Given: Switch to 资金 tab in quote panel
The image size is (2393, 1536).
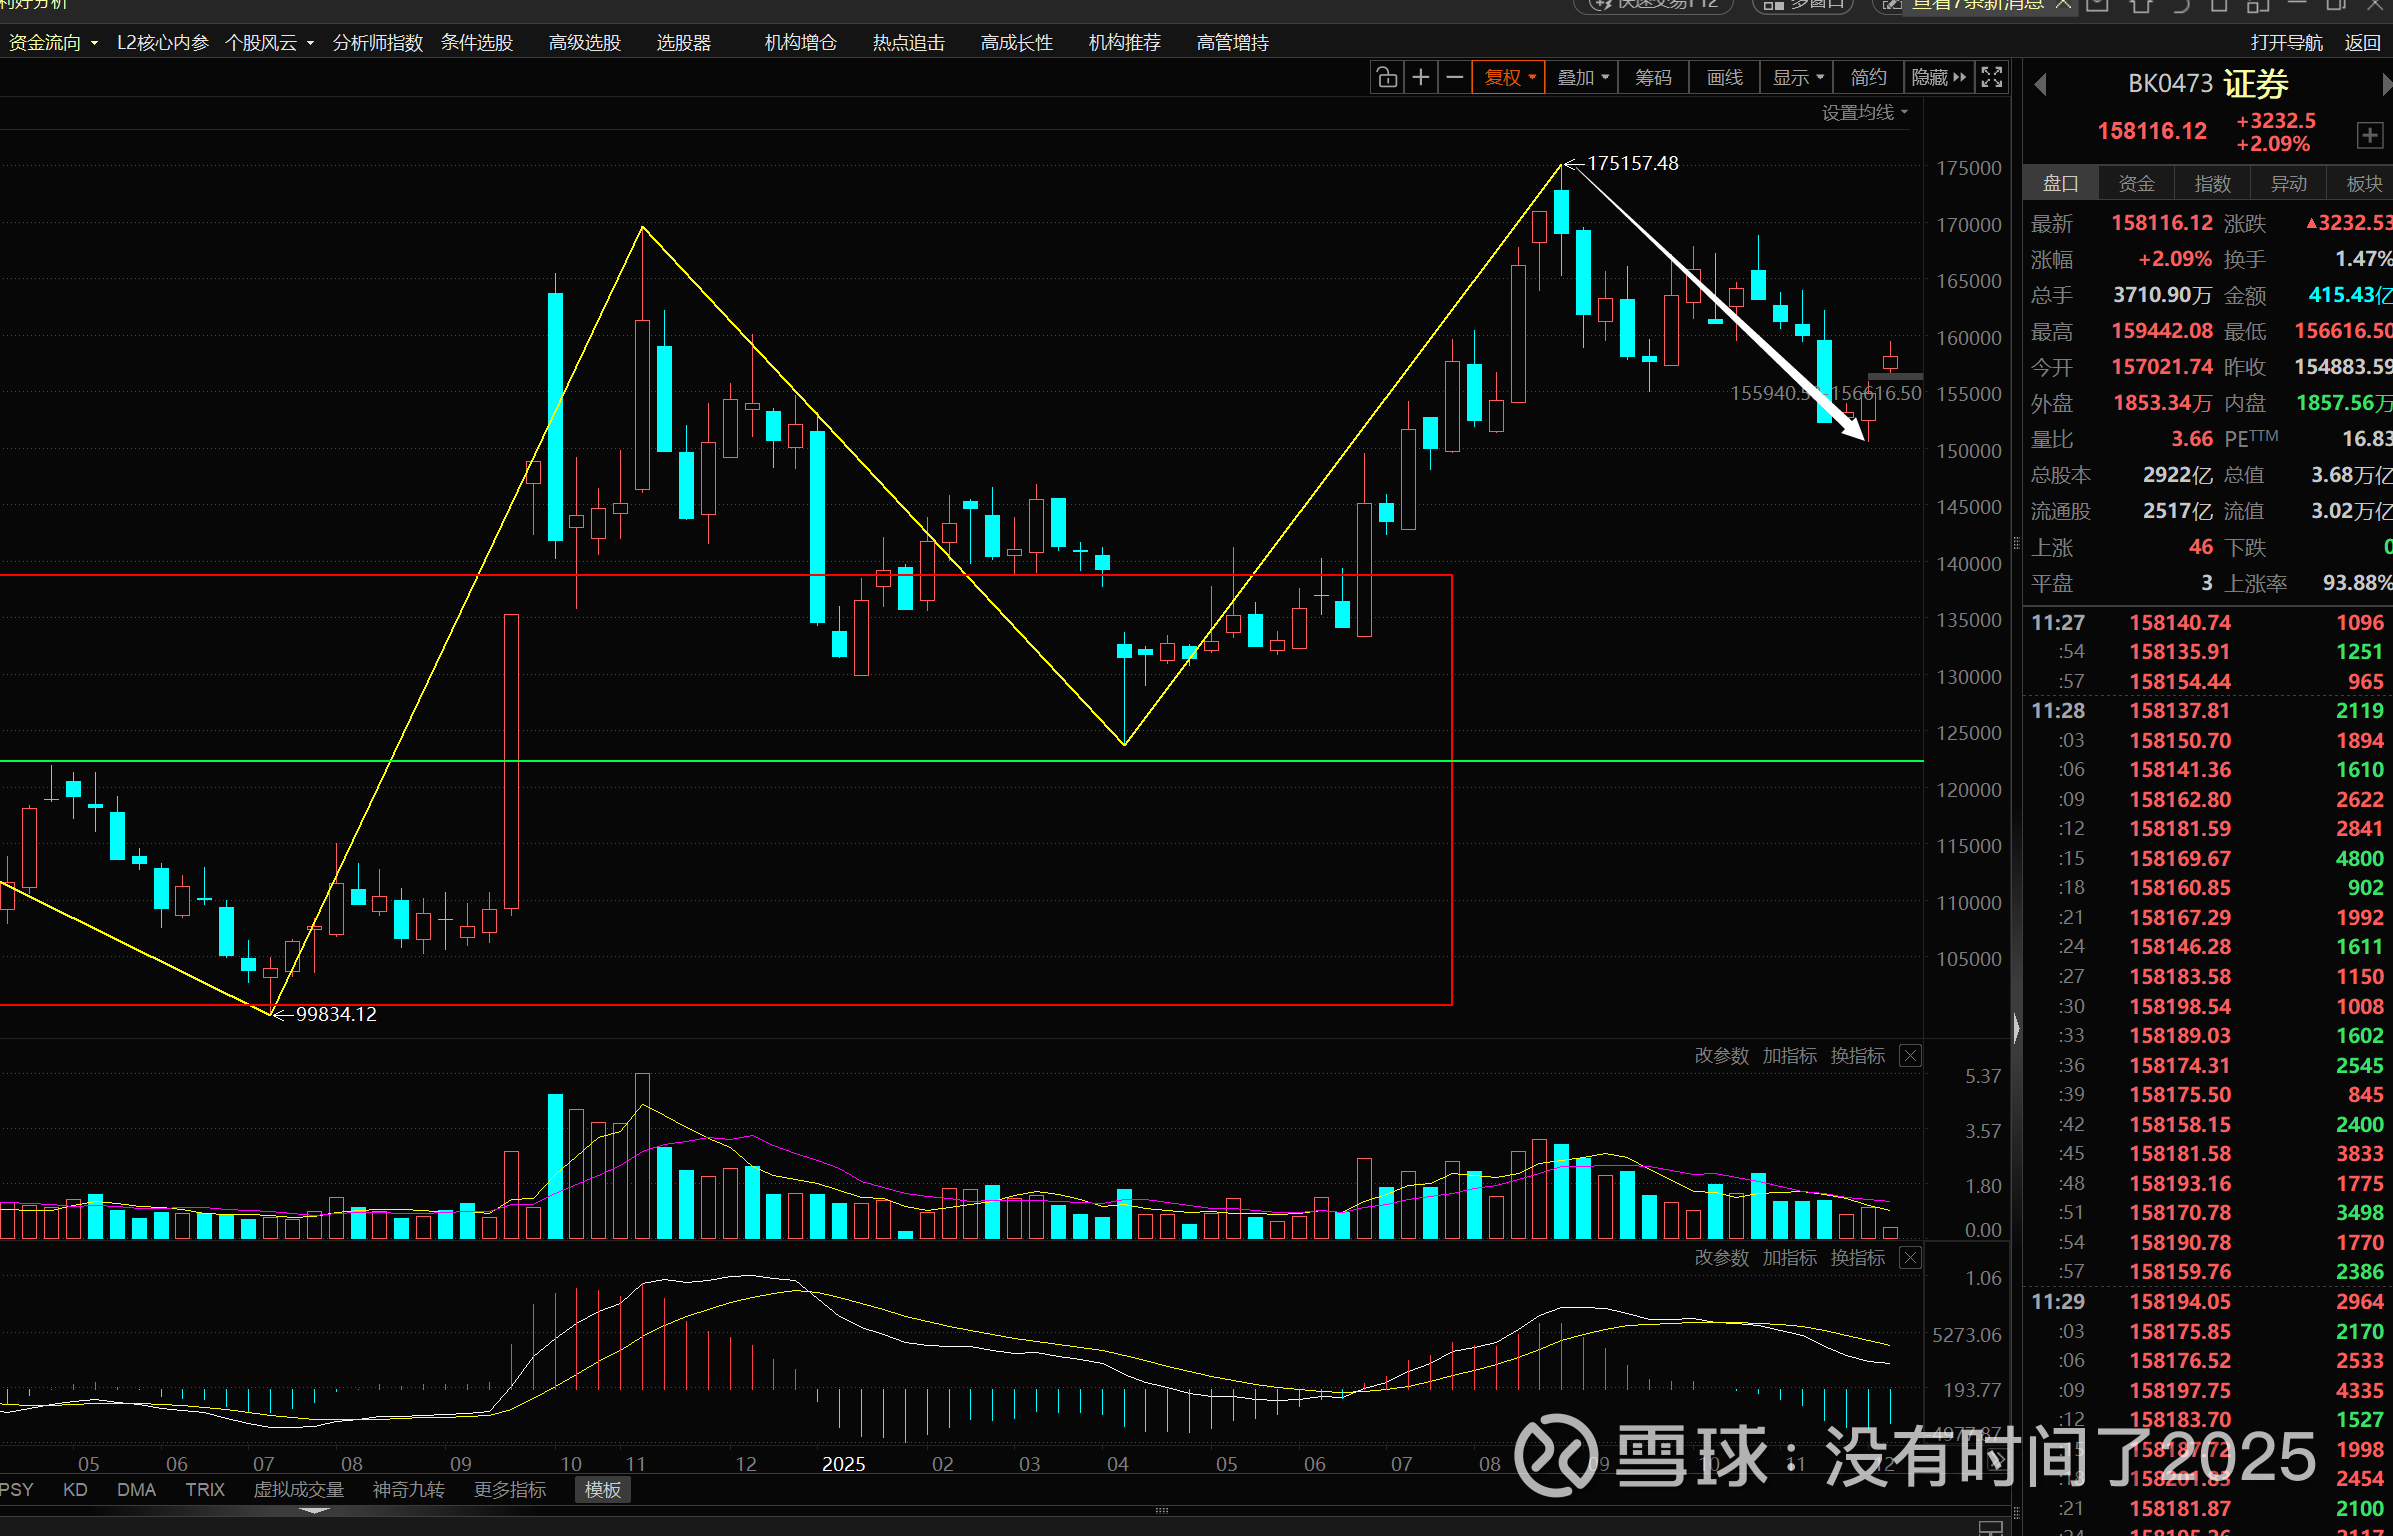Looking at the screenshot, I should [2136, 184].
